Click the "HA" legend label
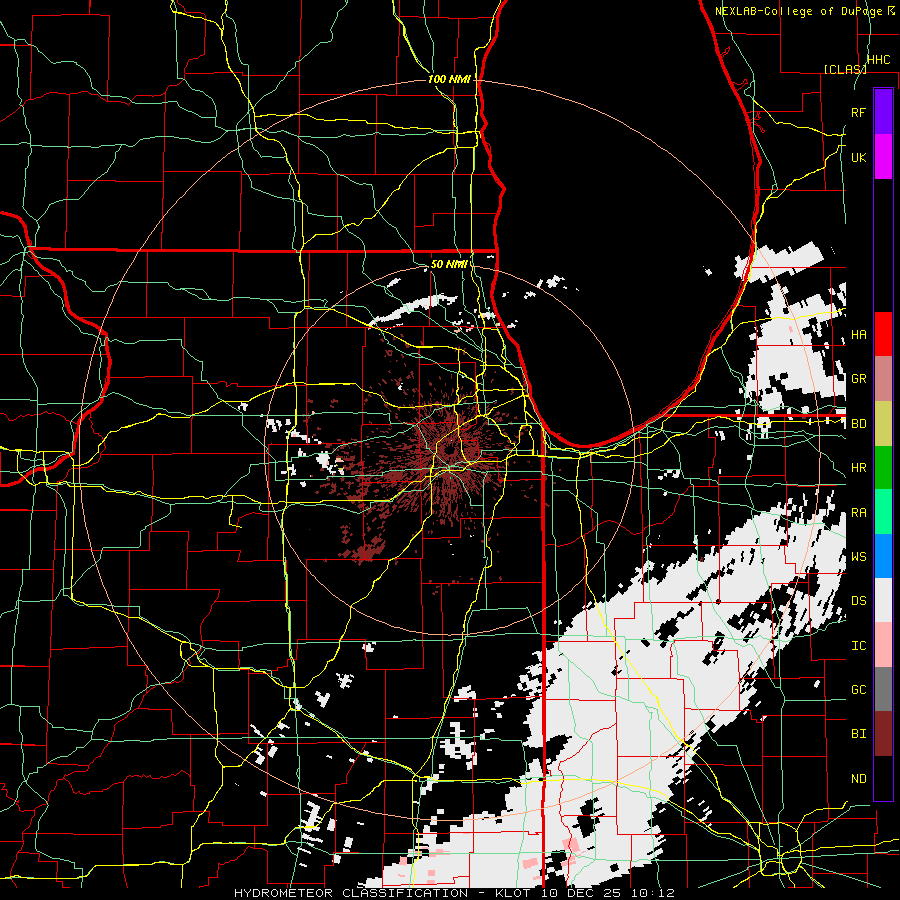900x900 pixels. click(858, 334)
